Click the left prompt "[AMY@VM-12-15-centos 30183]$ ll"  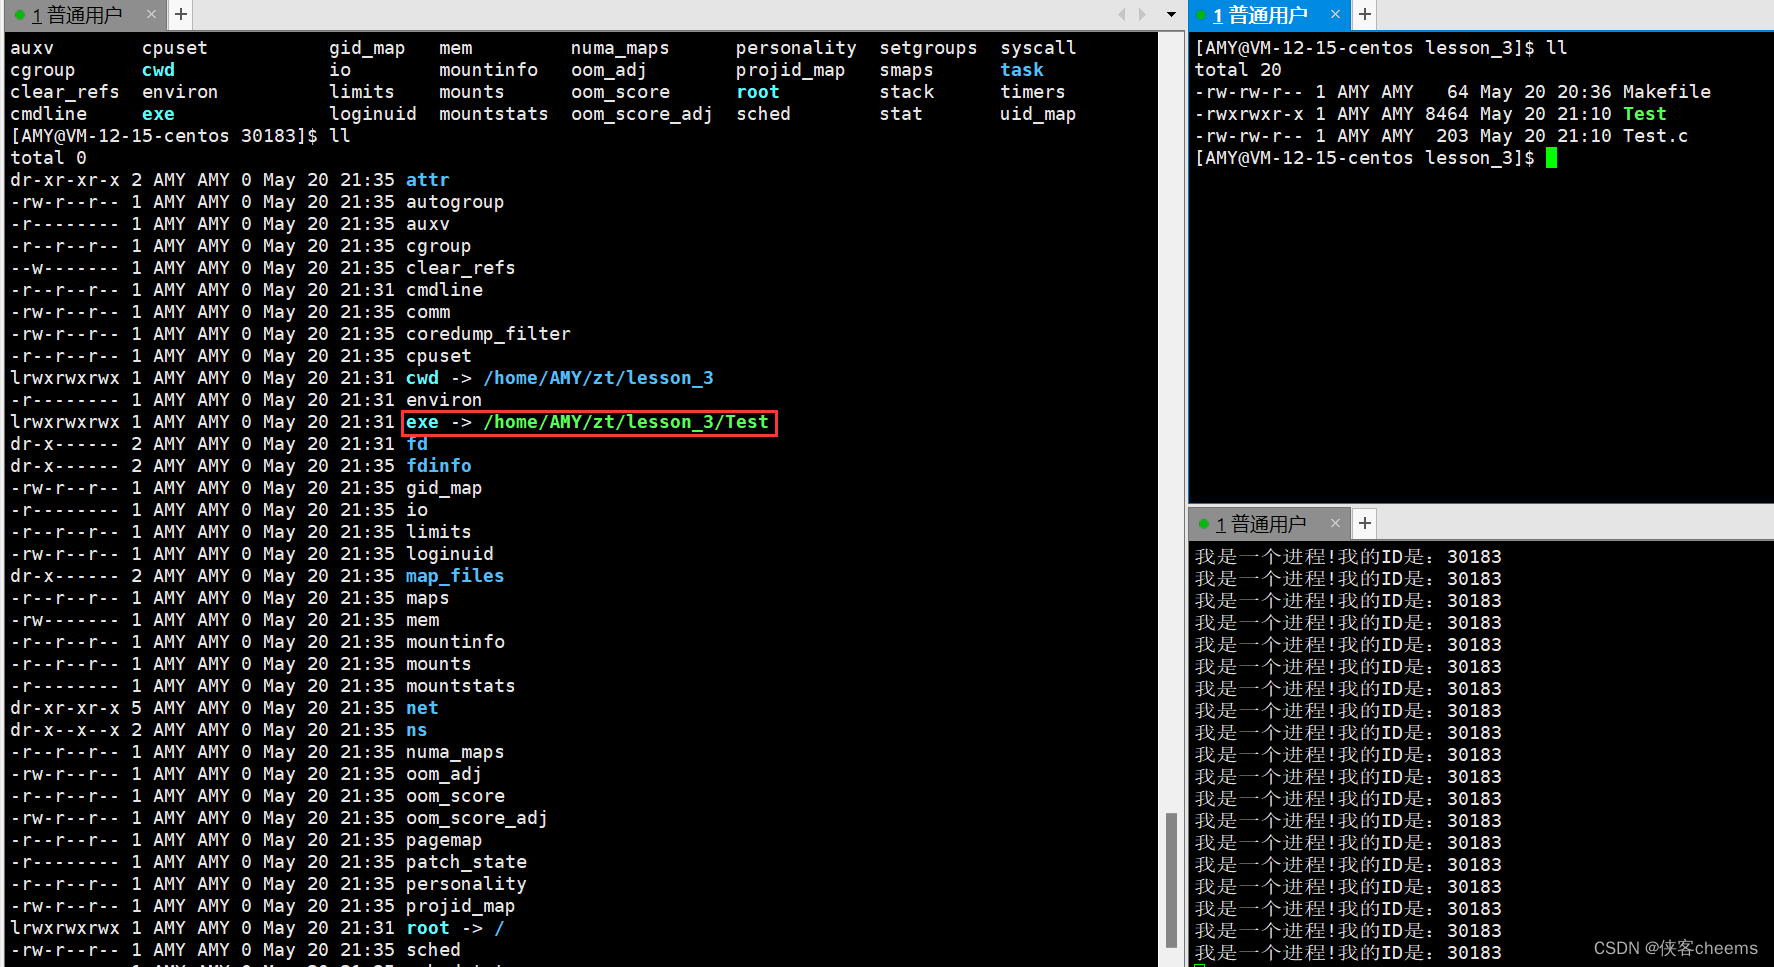click(180, 136)
